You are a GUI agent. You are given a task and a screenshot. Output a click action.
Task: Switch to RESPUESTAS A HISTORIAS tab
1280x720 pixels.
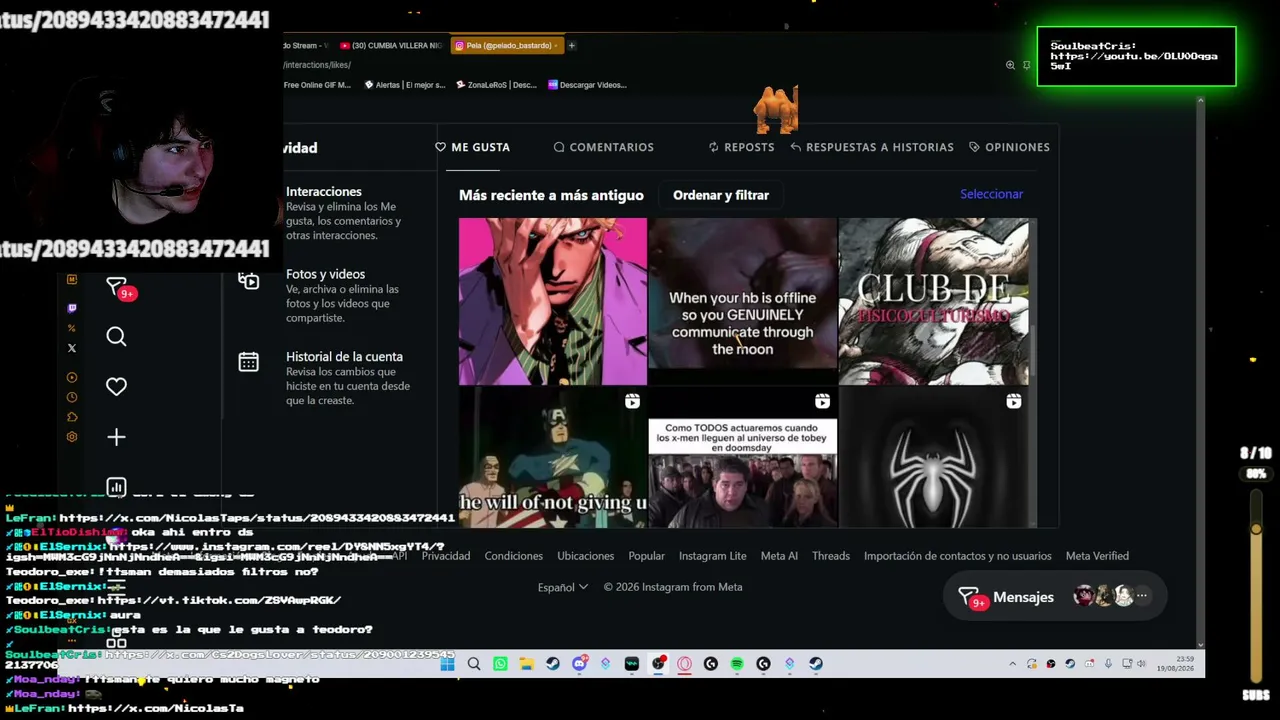point(872,147)
